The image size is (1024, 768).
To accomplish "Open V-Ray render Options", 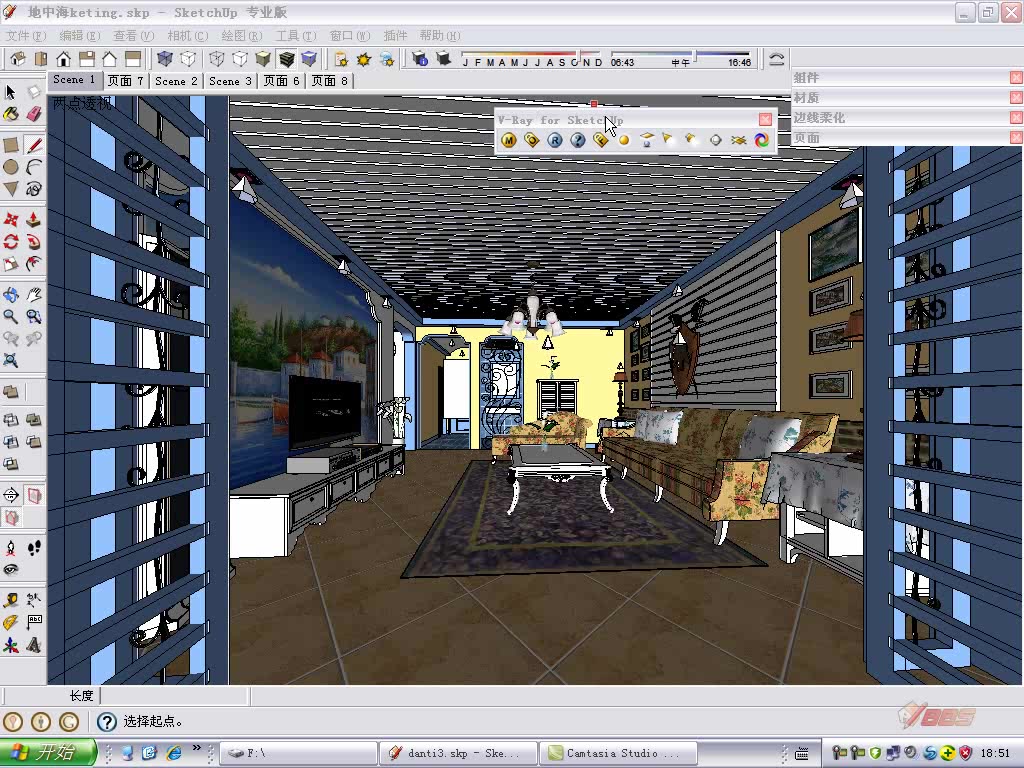I will coord(532,140).
